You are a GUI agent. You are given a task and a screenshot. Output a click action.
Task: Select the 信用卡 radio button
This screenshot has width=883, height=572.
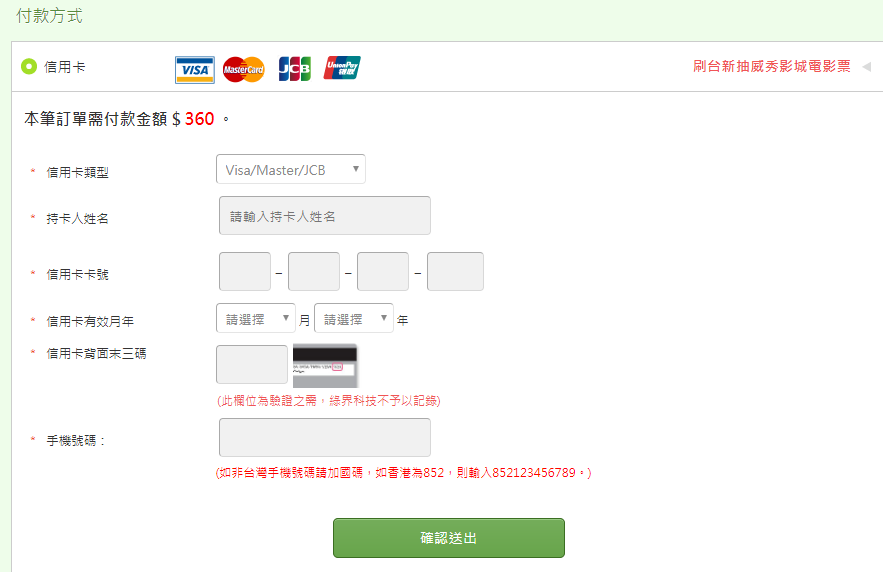coord(29,66)
